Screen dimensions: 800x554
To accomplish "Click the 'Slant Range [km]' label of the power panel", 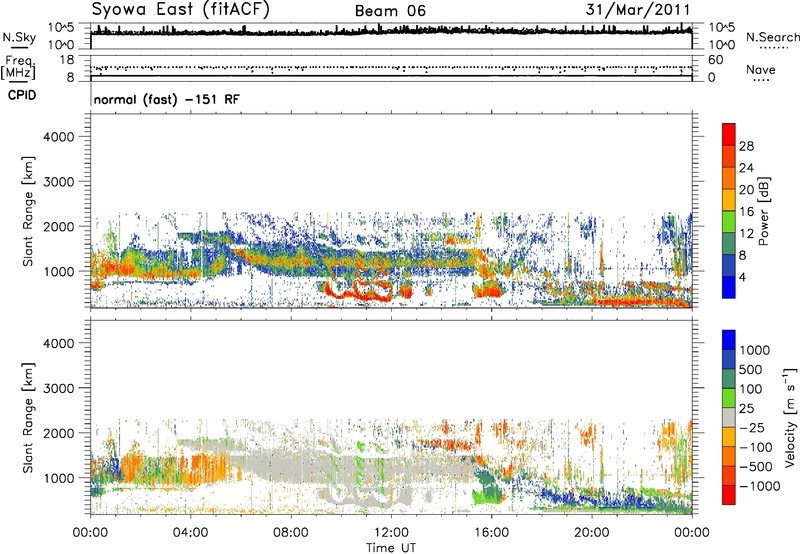I will (28, 211).
